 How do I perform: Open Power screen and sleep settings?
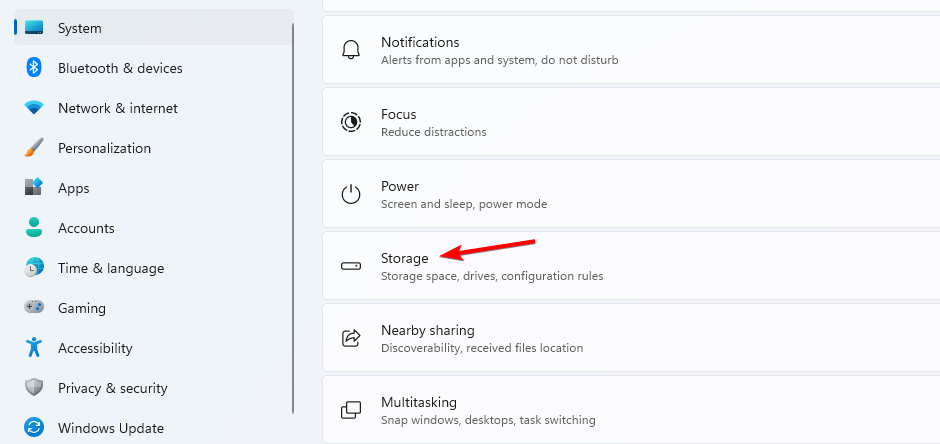tap(631, 194)
